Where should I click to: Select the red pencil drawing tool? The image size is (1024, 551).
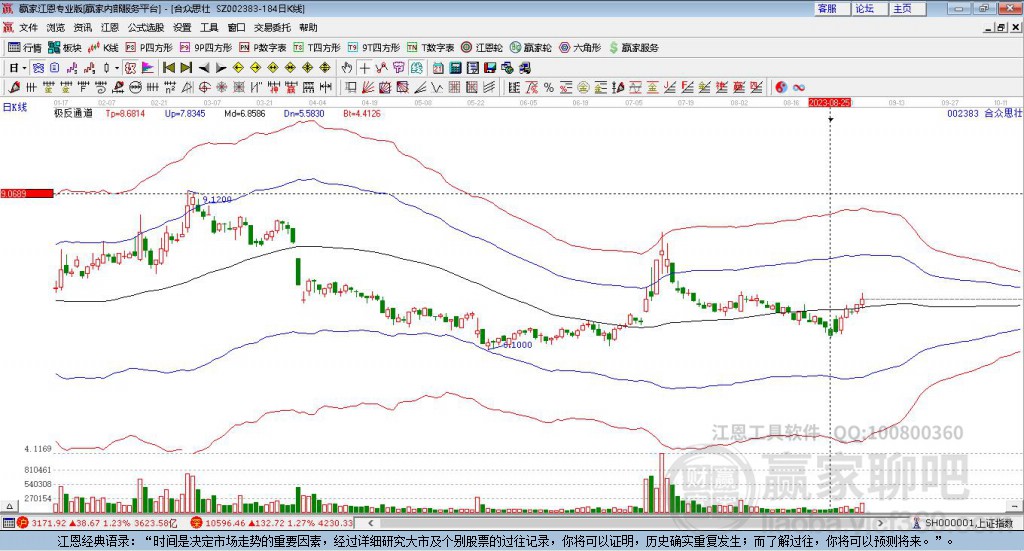pos(14,87)
